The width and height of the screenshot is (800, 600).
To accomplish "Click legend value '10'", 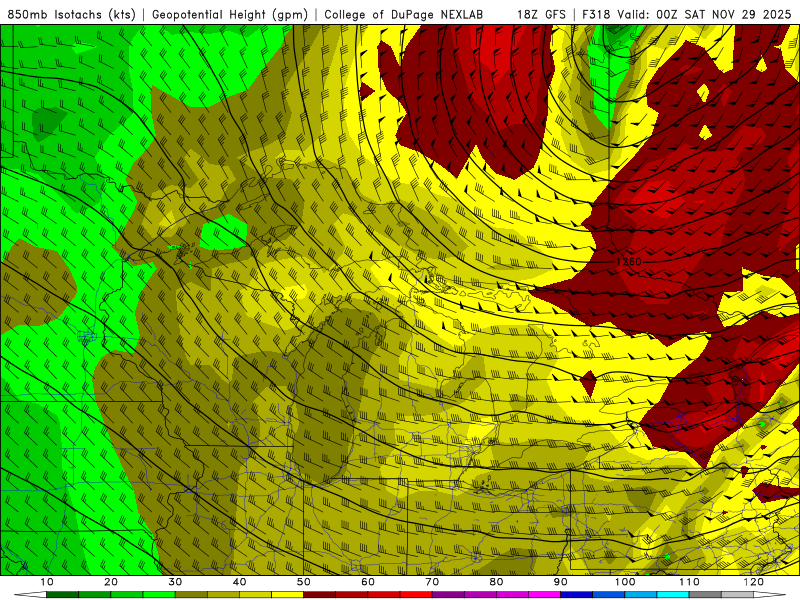I will point(46,582).
